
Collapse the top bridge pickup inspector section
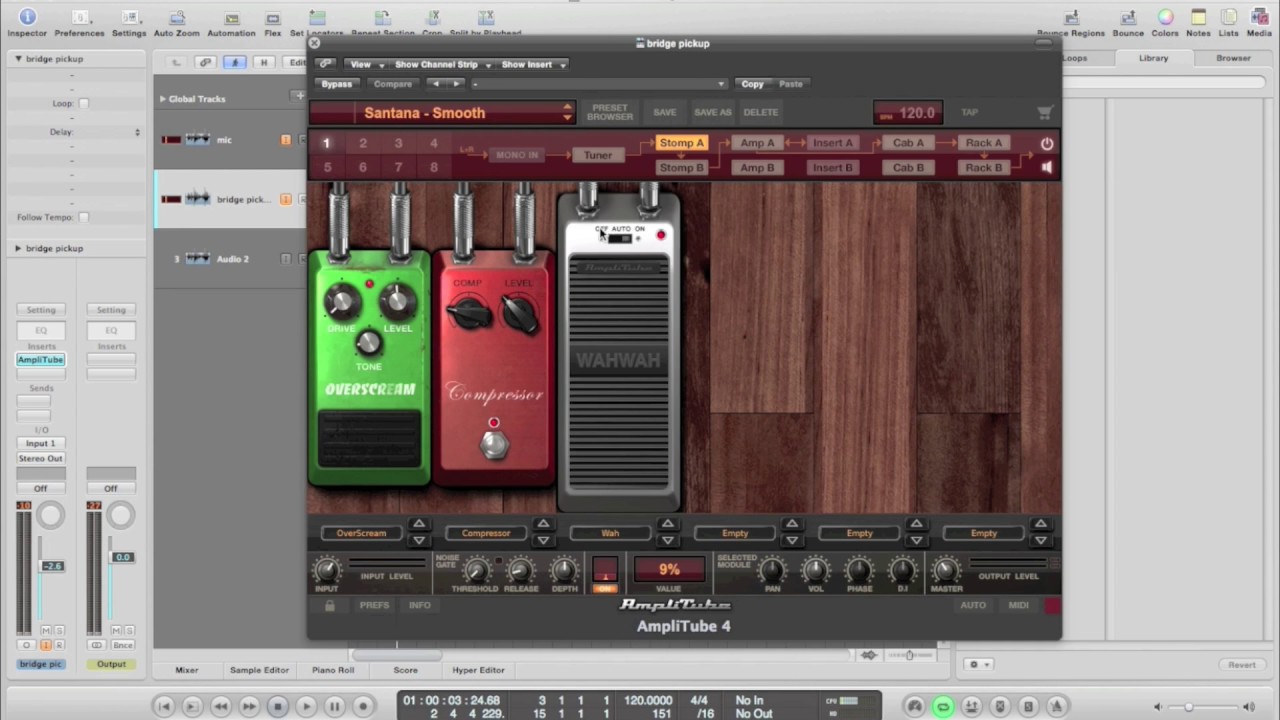[x=17, y=59]
